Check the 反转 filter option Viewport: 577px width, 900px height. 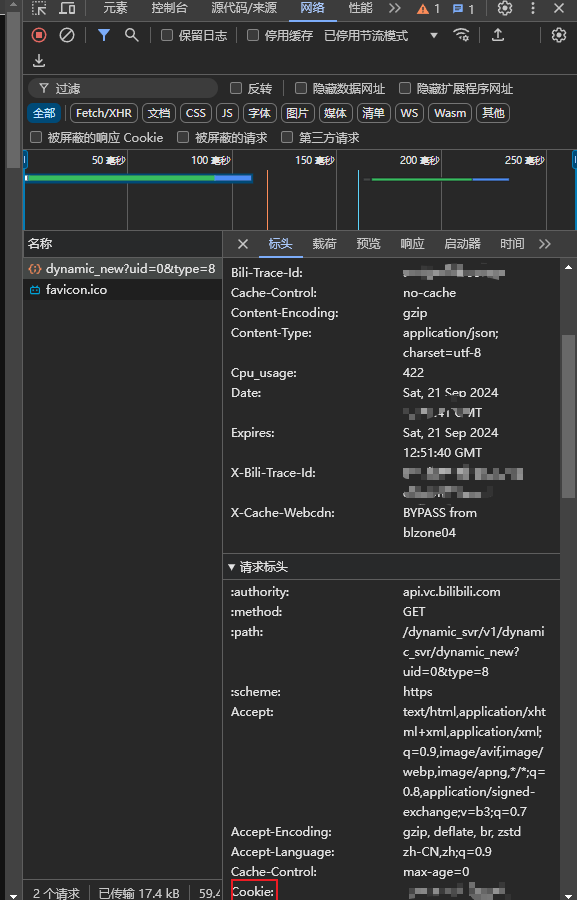coord(235,88)
